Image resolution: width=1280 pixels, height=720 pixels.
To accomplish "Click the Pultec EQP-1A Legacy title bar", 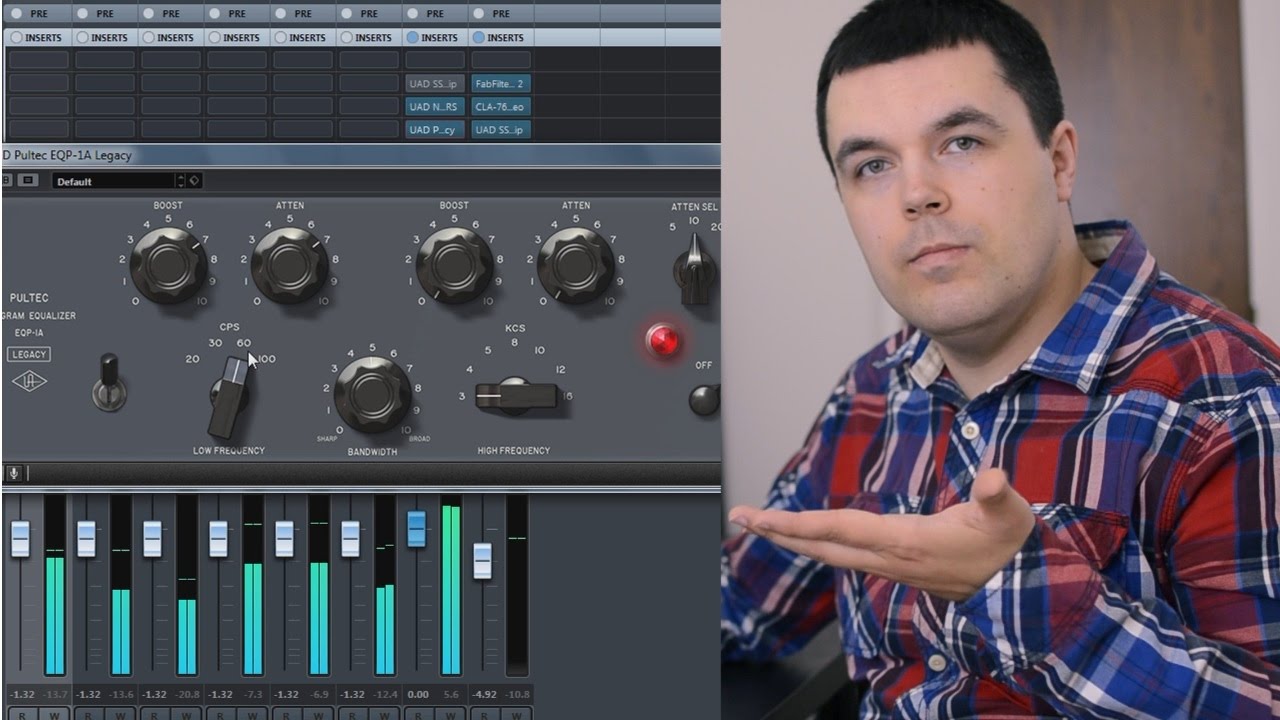I will click(x=360, y=155).
